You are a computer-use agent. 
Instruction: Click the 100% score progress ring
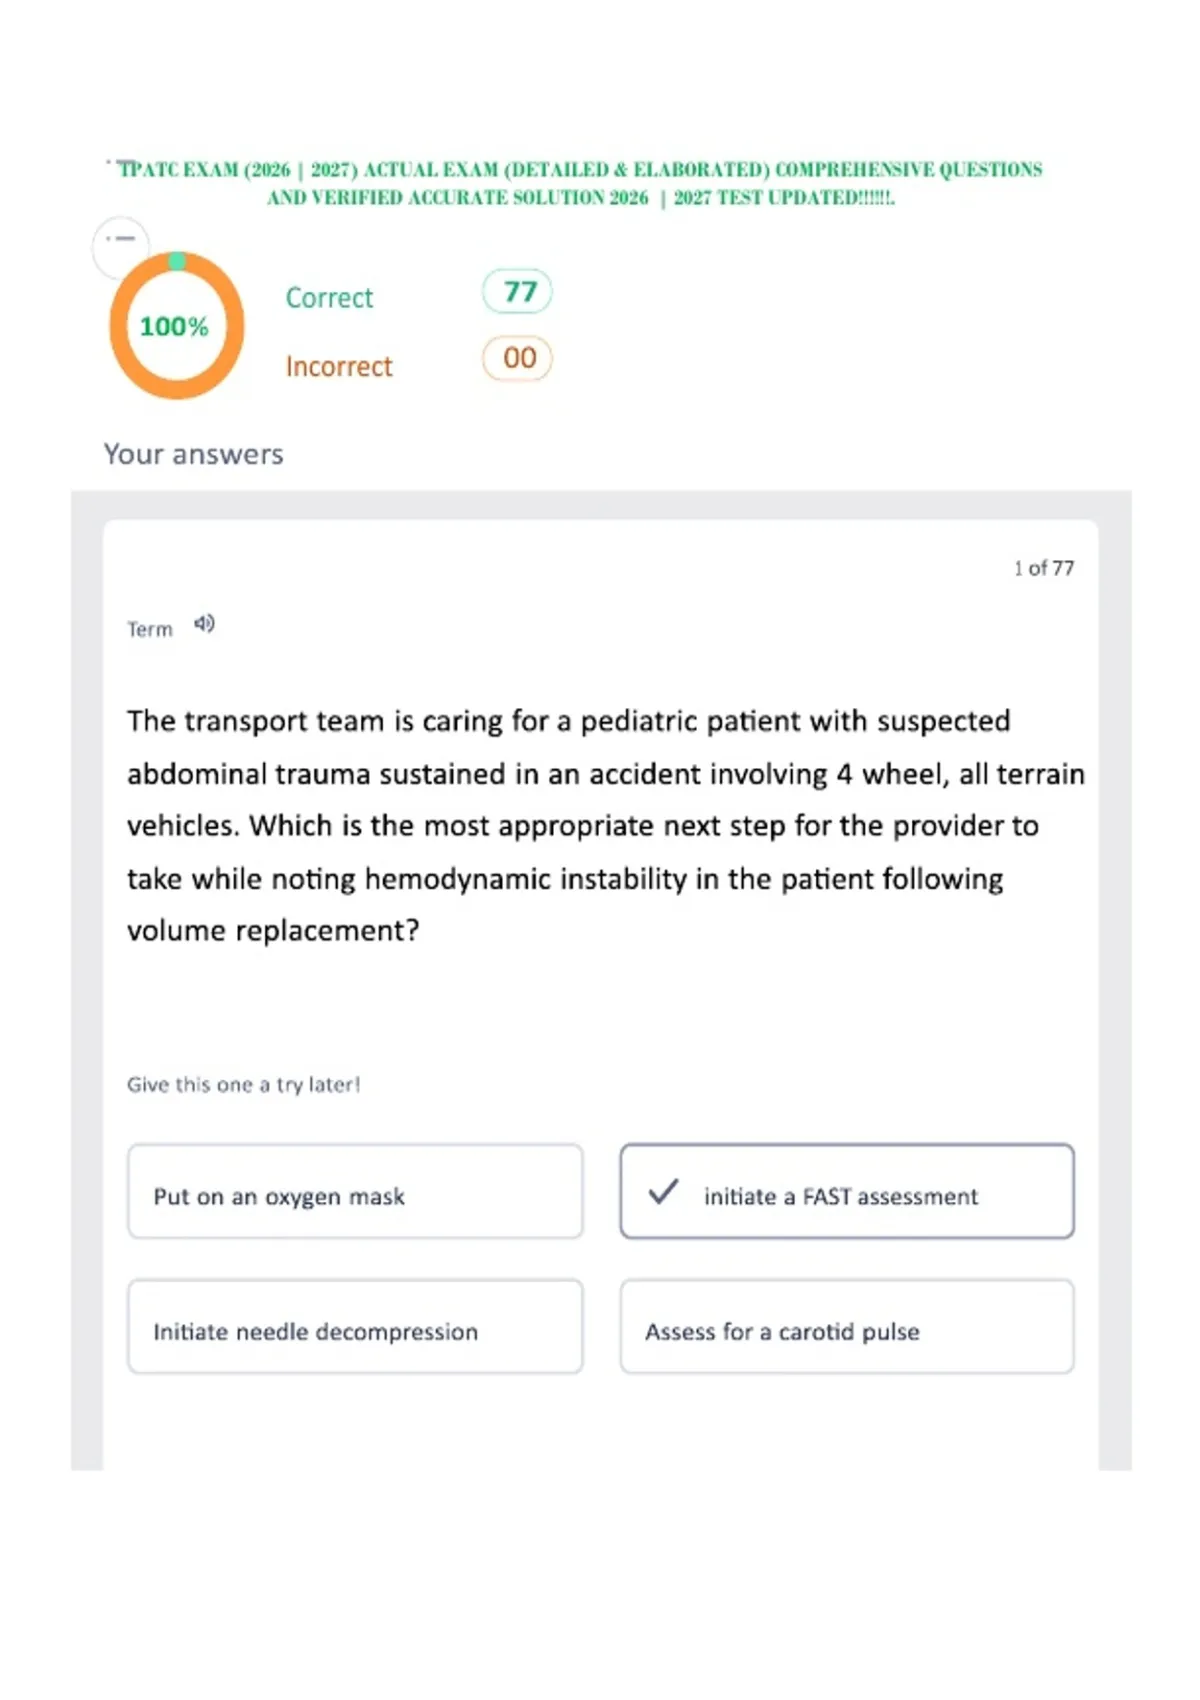click(177, 326)
